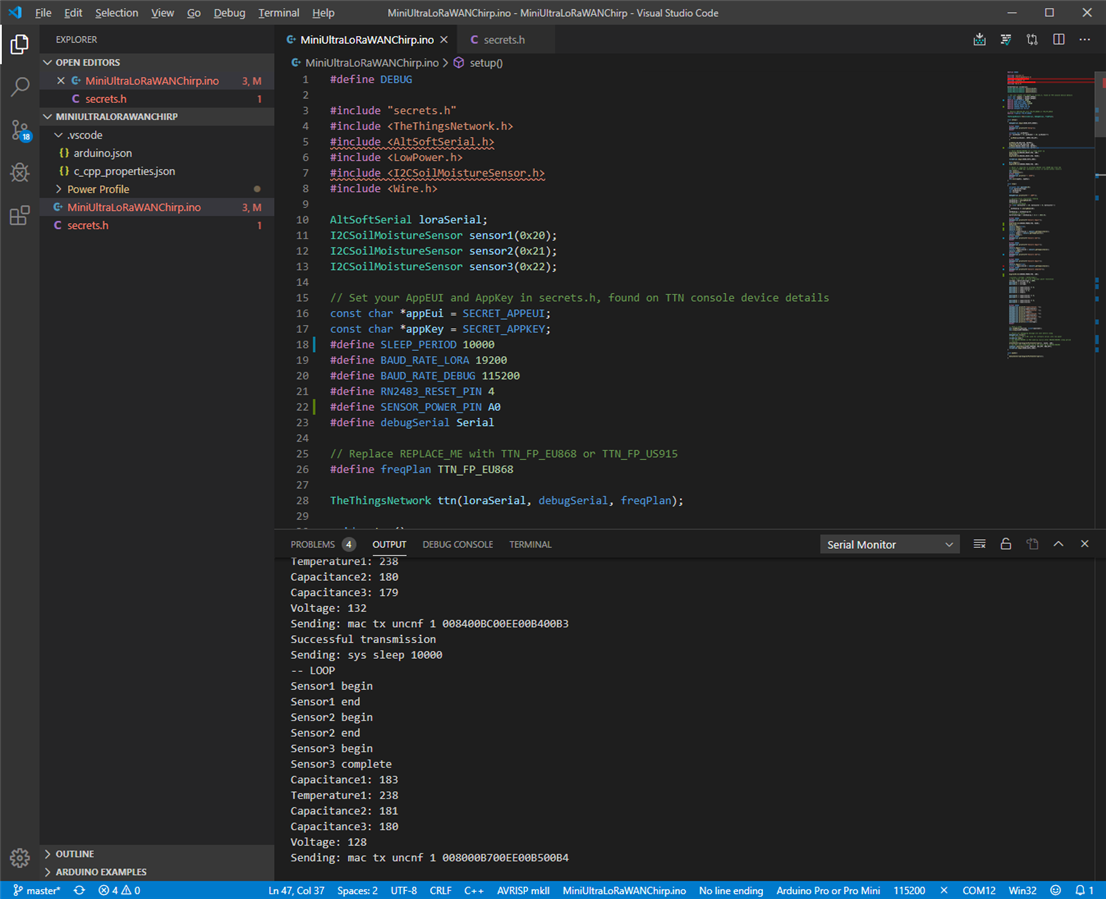Toggle output scroll lock icon
The image size is (1106, 899).
[x=1006, y=544]
